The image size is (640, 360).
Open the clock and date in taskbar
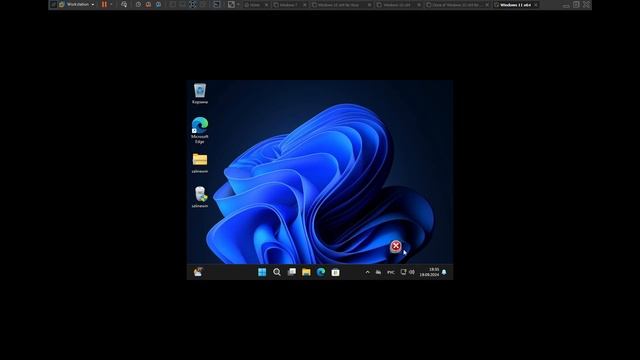click(x=429, y=272)
